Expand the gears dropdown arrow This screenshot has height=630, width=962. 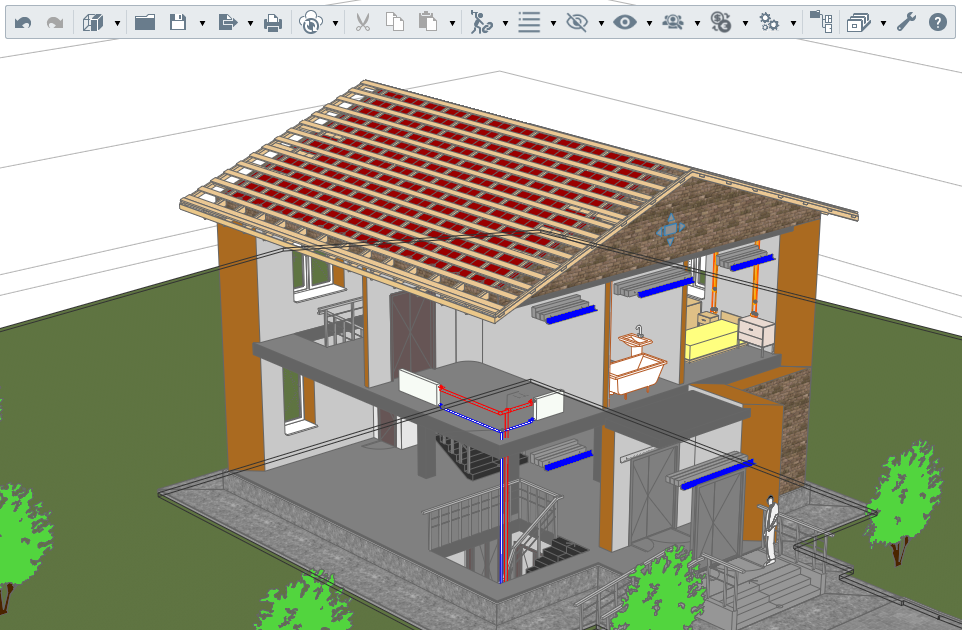tap(793, 24)
